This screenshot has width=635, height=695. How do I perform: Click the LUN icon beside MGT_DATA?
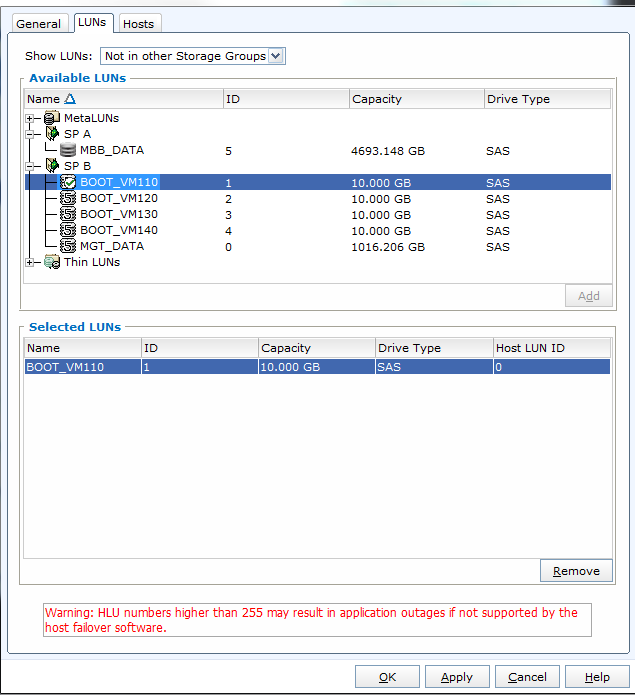(68, 246)
